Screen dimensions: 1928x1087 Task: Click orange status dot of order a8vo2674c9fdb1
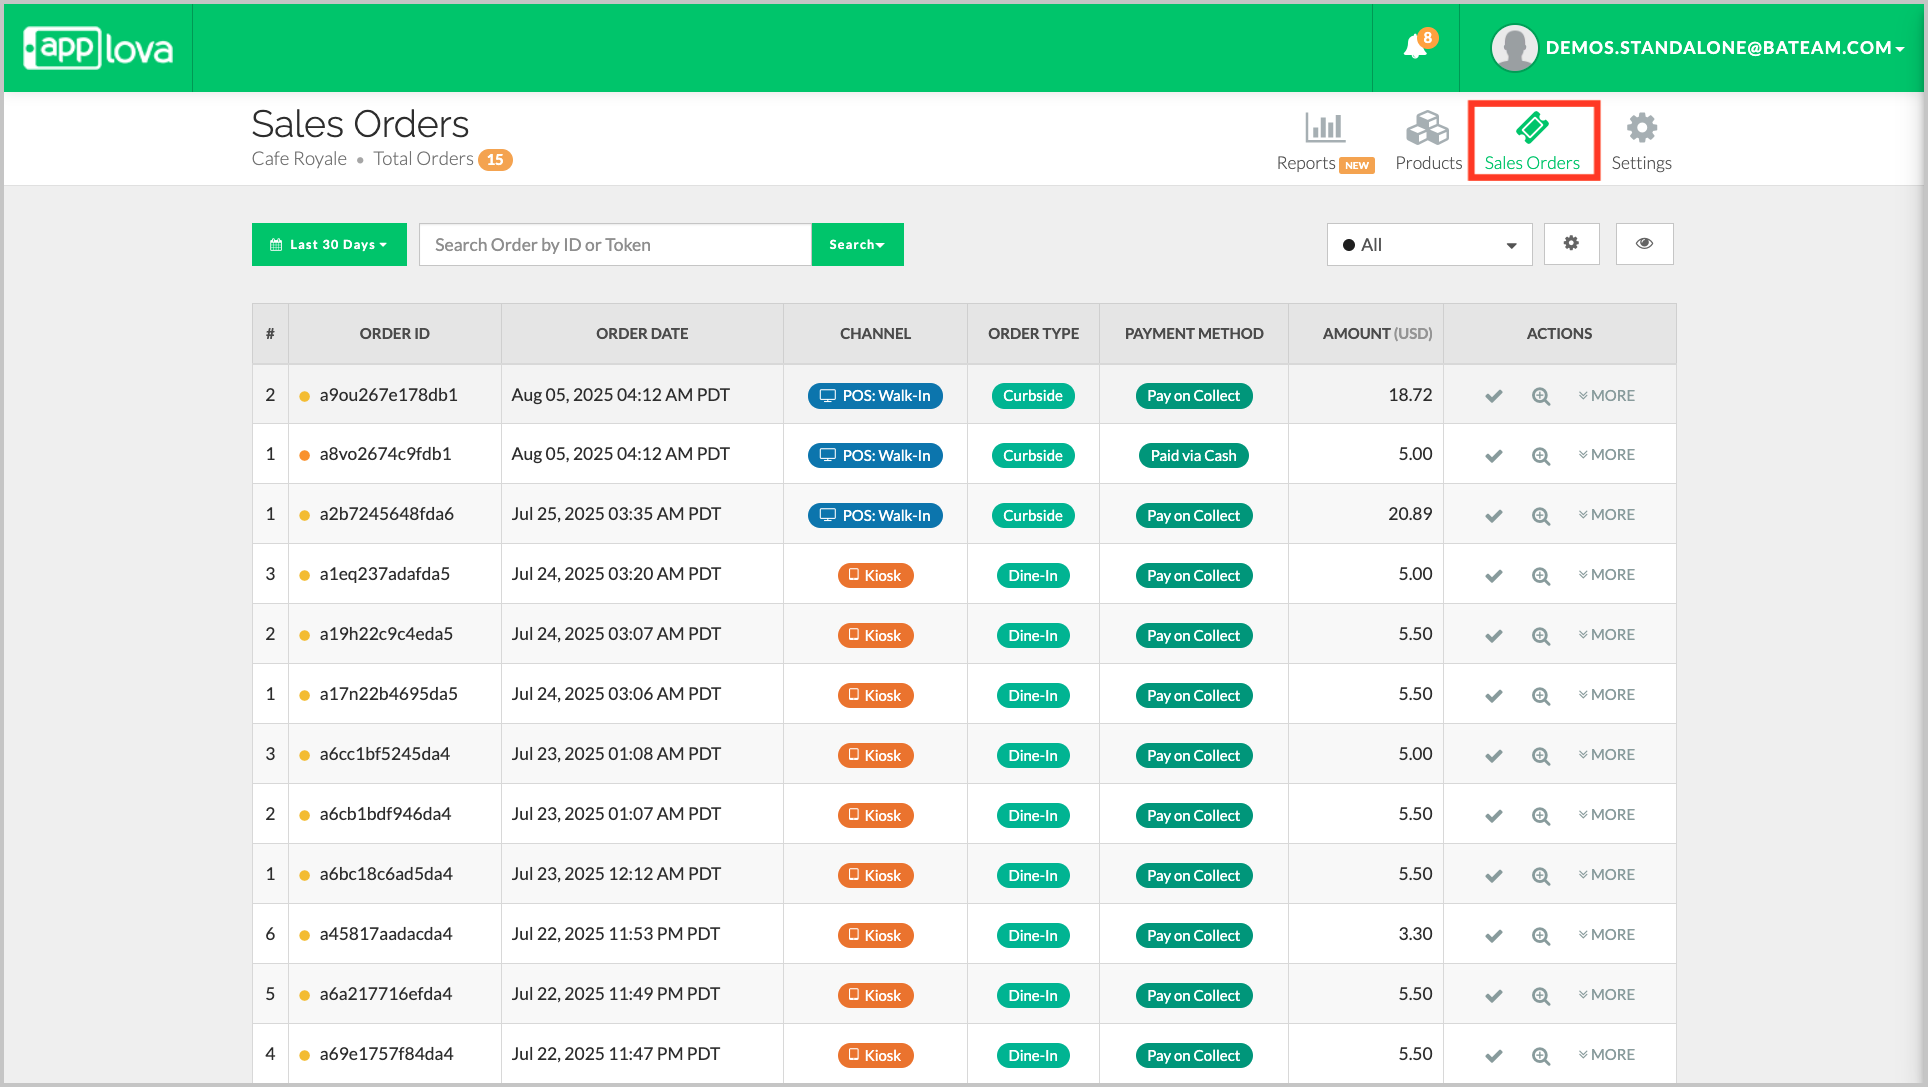point(304,456)
